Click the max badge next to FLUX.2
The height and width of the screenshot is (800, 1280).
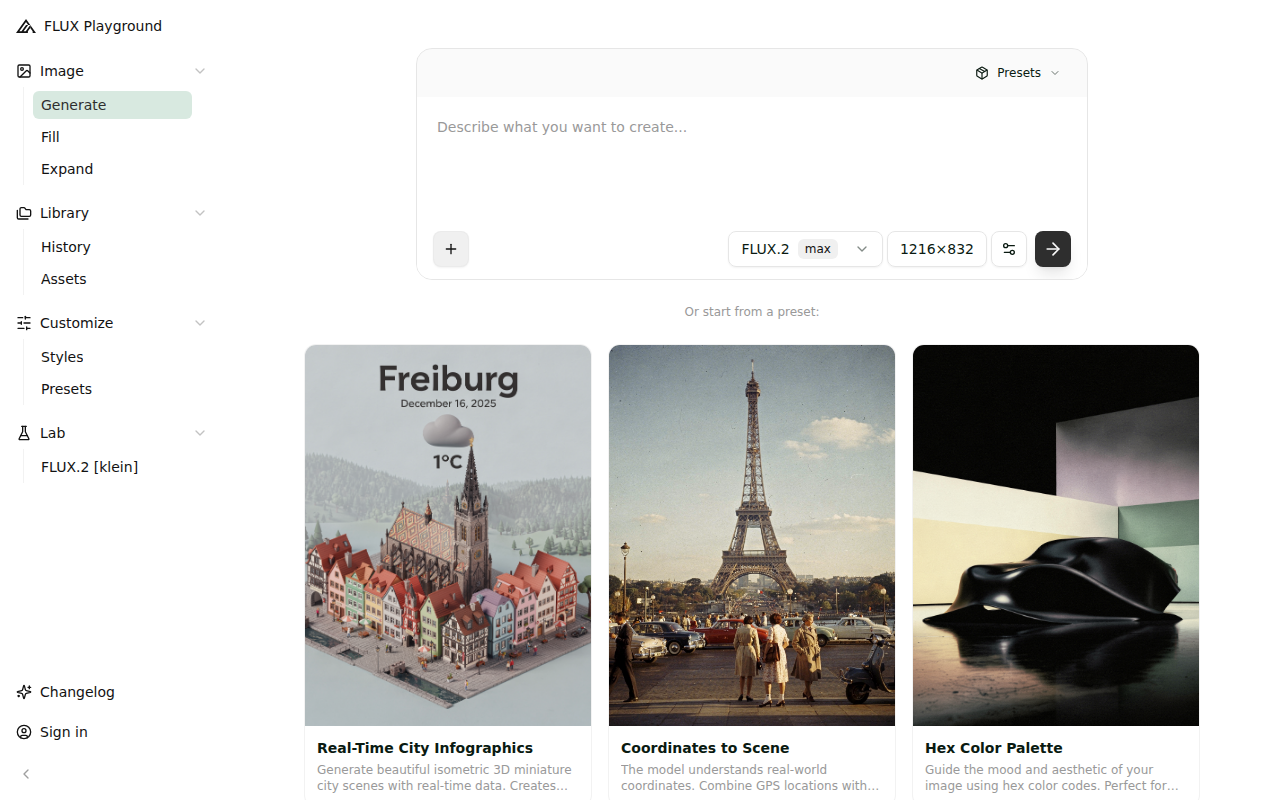click(818, 249)
